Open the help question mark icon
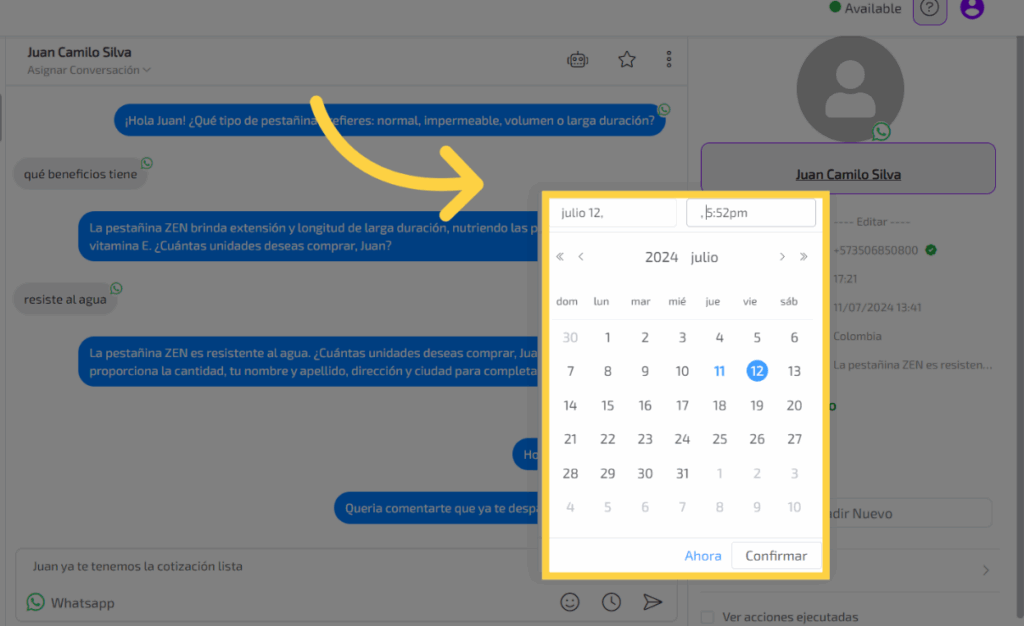Screen dimensions: 1024x626 [930, 9]
